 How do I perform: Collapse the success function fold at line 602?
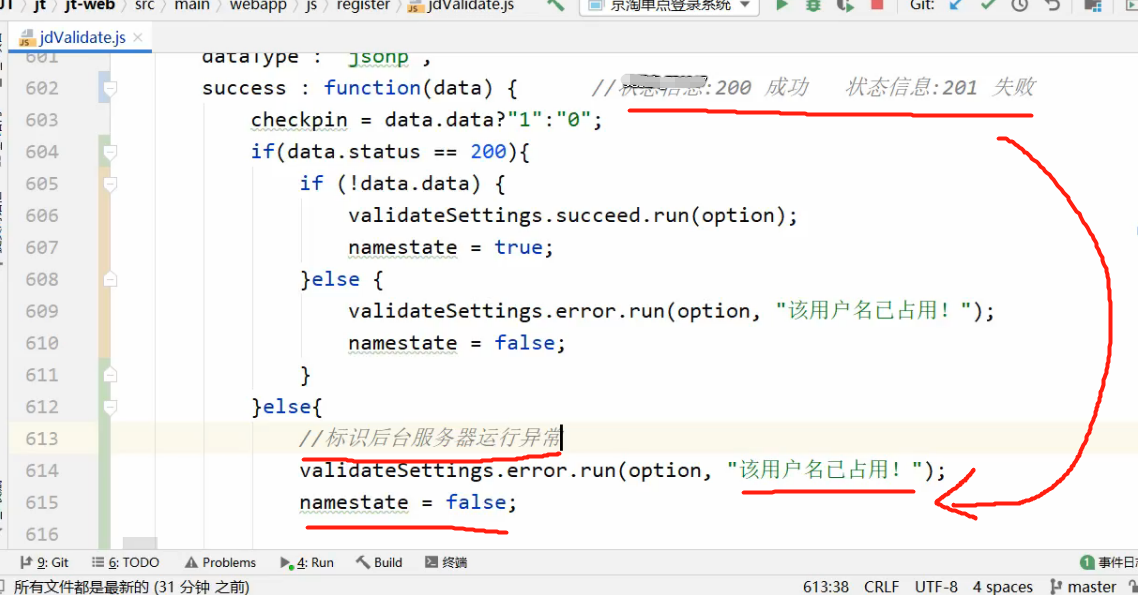click(110, 88)
